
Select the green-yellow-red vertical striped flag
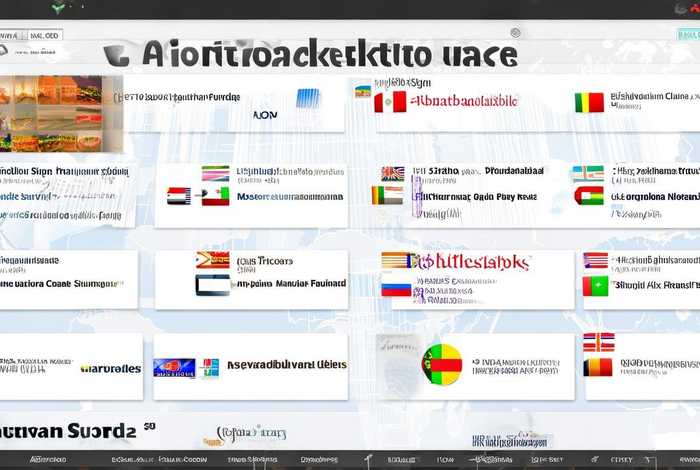point(589,102)
